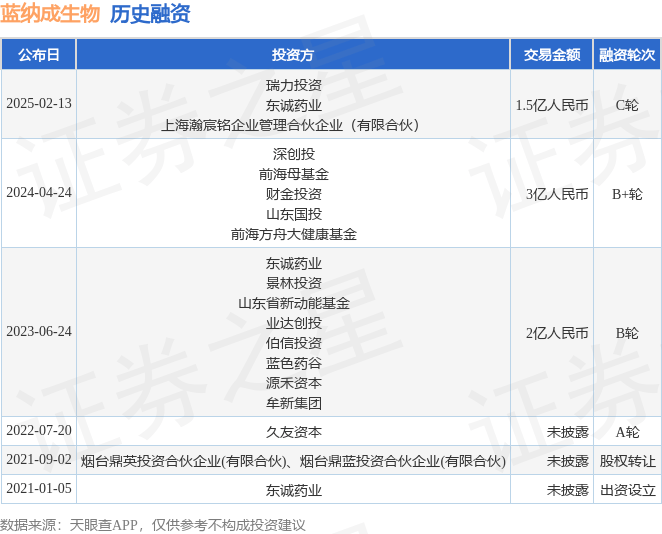This screenshot has height=534, width=662.
Task: Click investor 前海母基金
Action: 293,174
